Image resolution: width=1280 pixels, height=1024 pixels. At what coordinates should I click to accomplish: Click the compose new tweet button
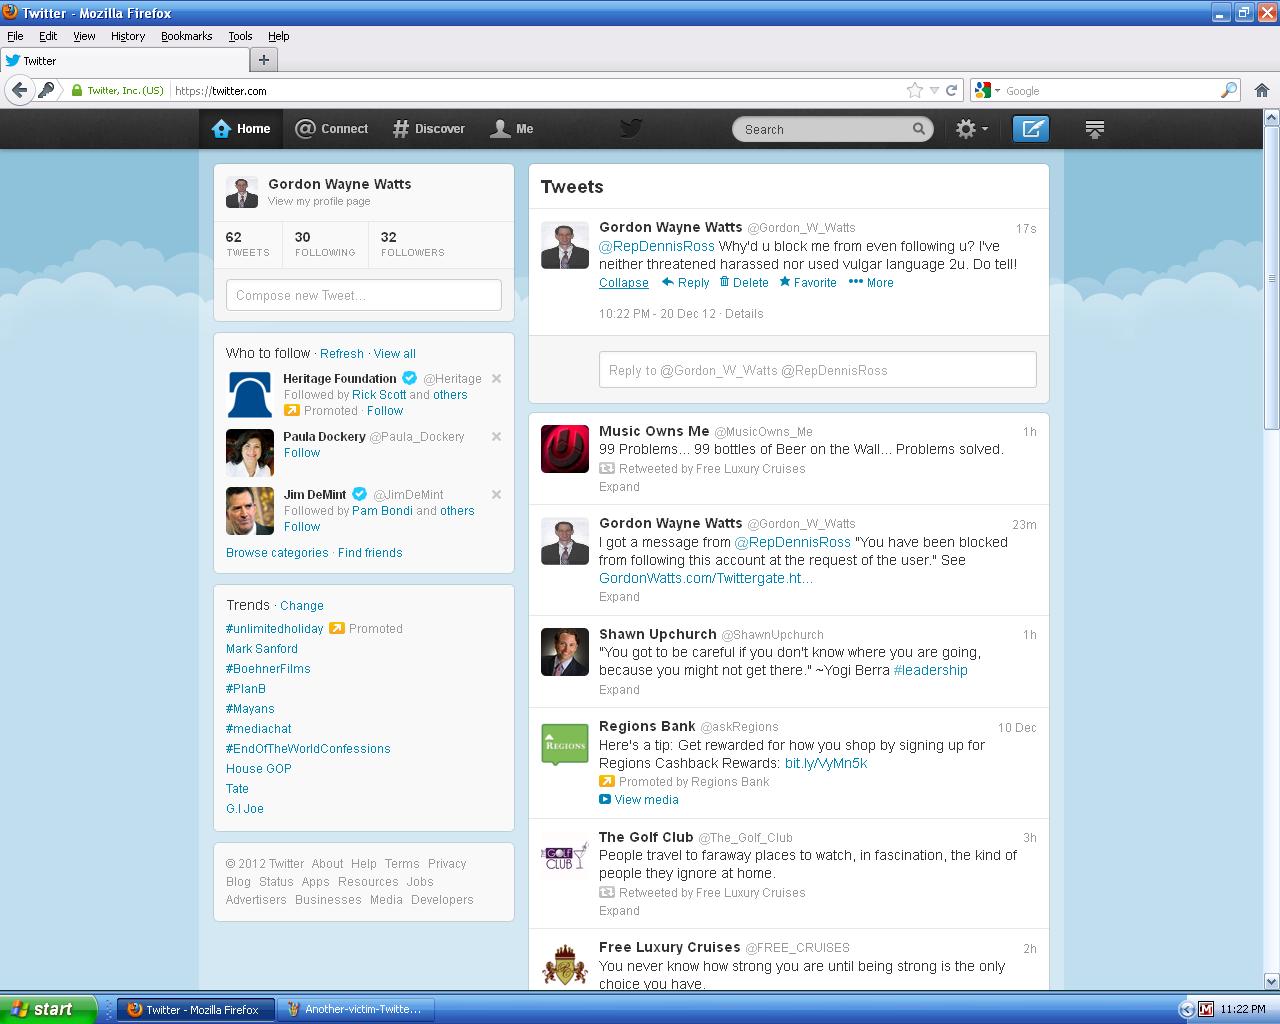(1031, 129)
